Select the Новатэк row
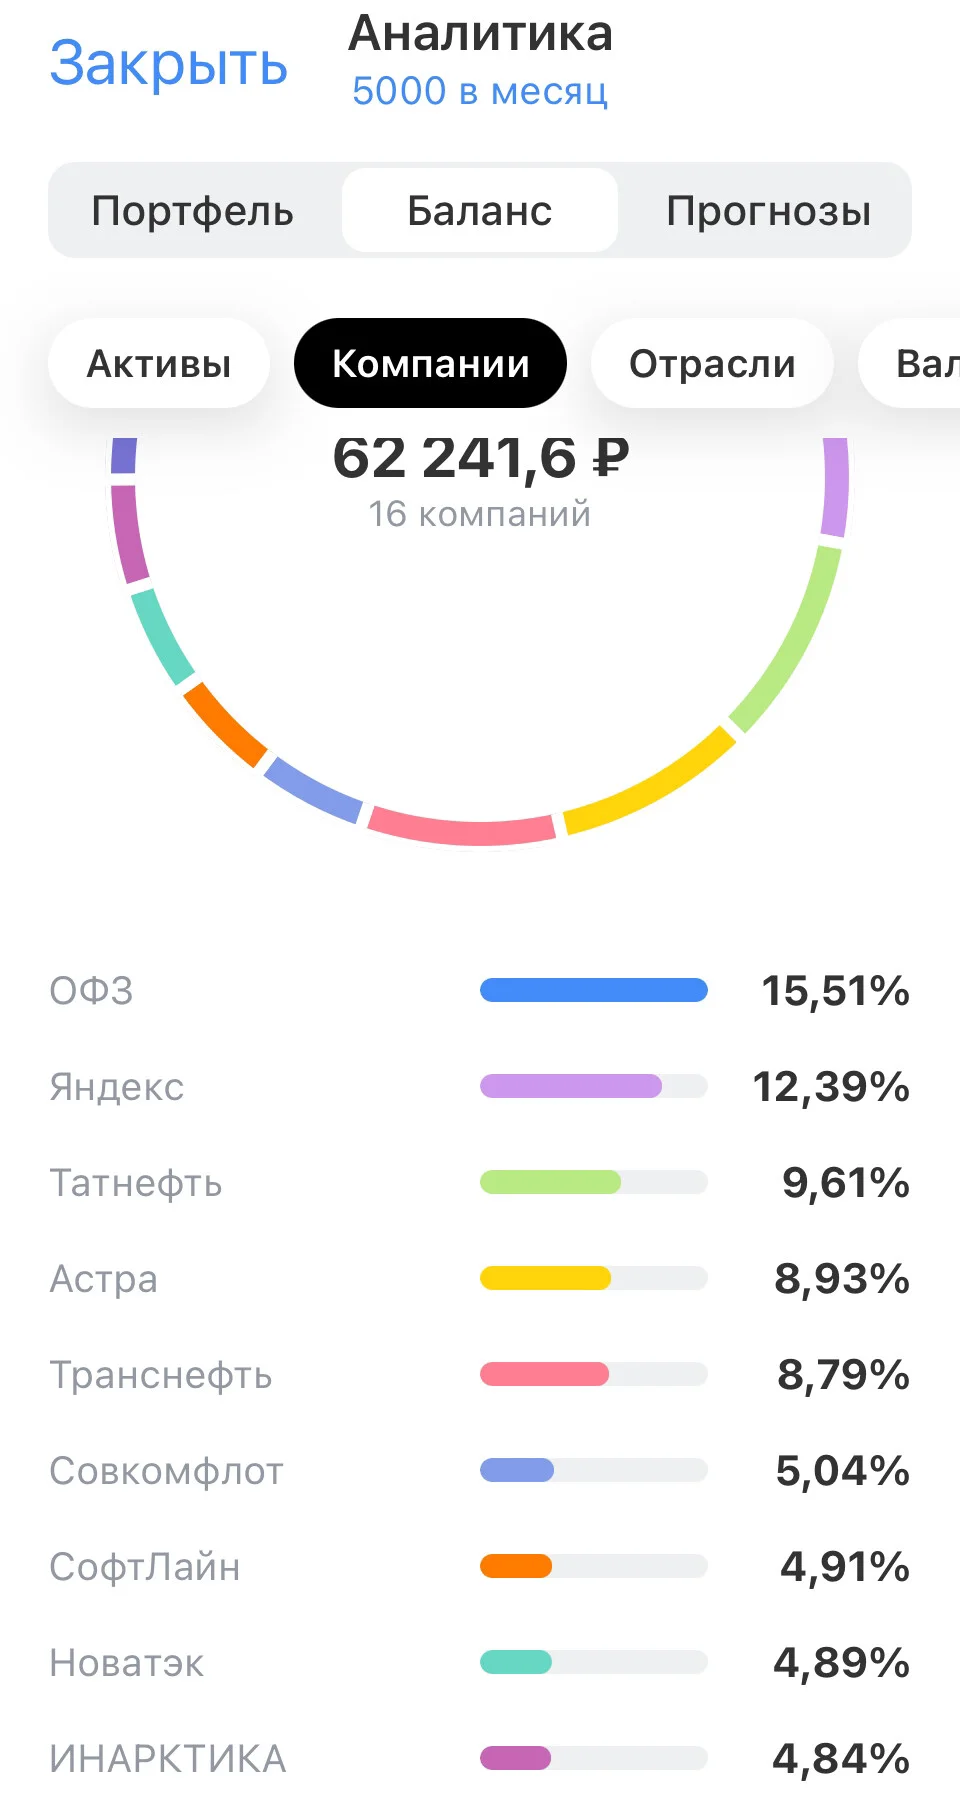This screenshot has width=960, height=1800. click(x=480, y=1663)
